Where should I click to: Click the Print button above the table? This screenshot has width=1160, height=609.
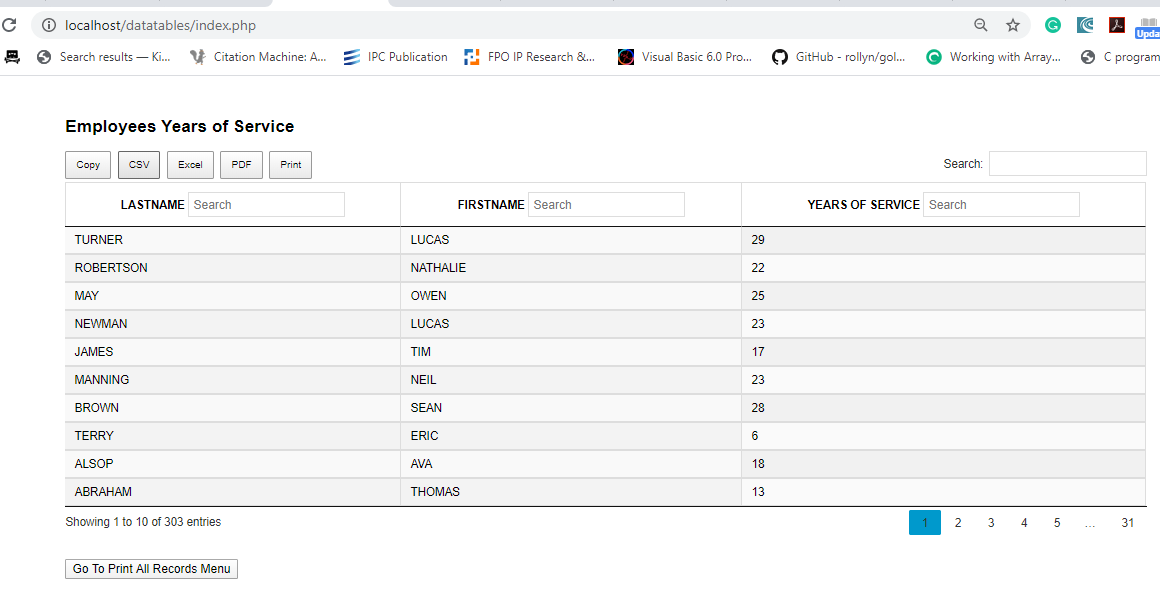(291, 165)
